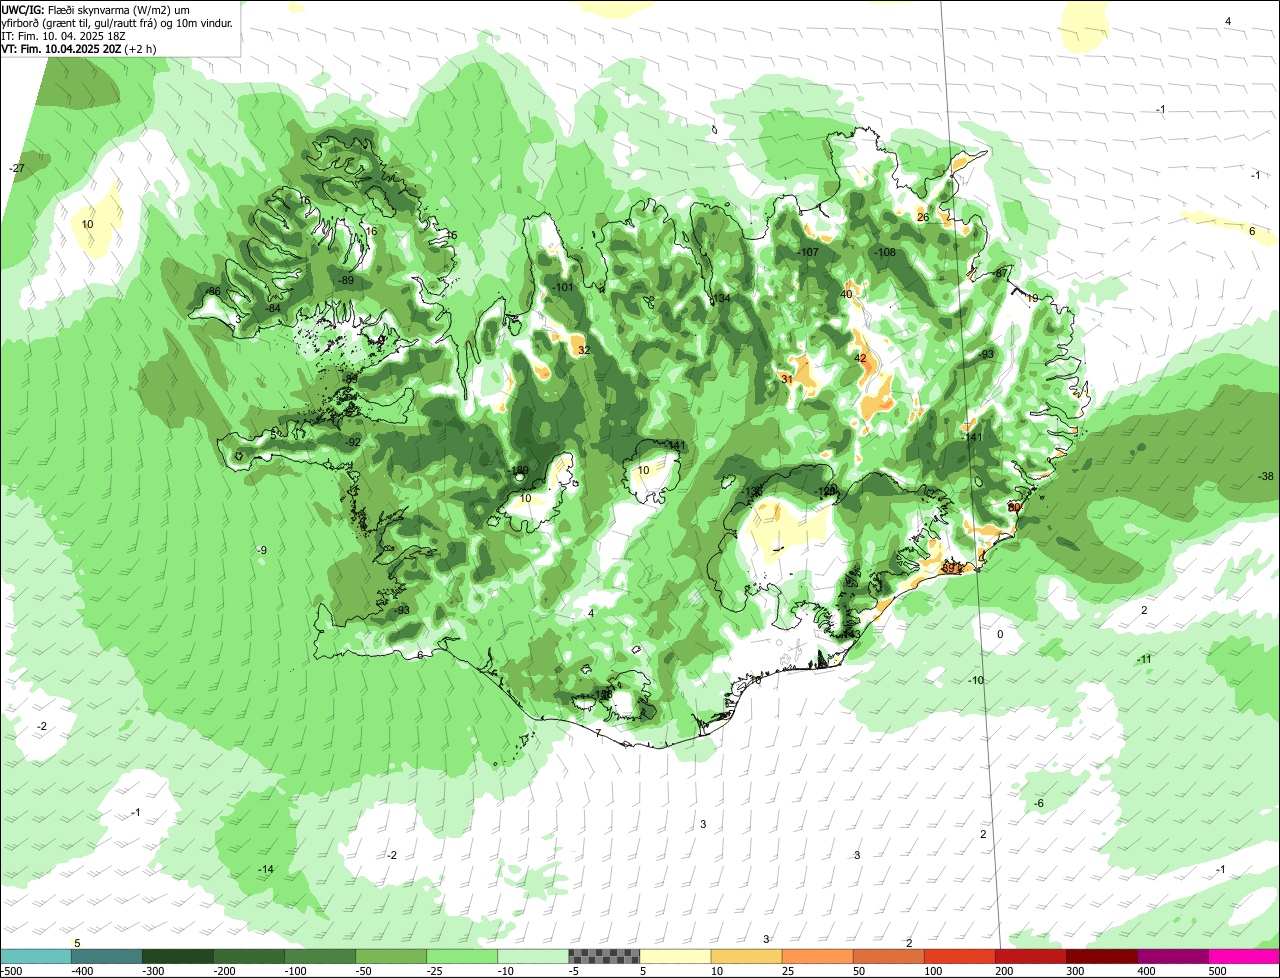
Task: Click the -500 legend label
Action: [11, 971]
